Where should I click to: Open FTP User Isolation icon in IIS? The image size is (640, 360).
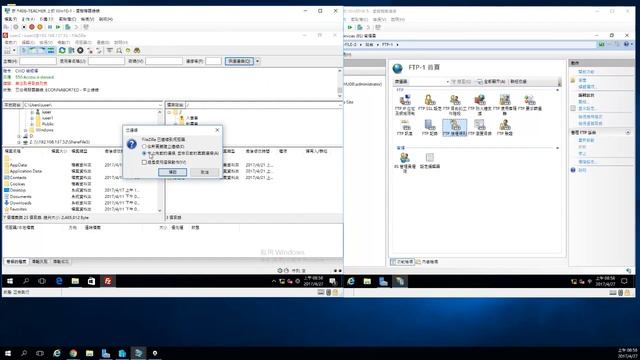tap(505, 104)
